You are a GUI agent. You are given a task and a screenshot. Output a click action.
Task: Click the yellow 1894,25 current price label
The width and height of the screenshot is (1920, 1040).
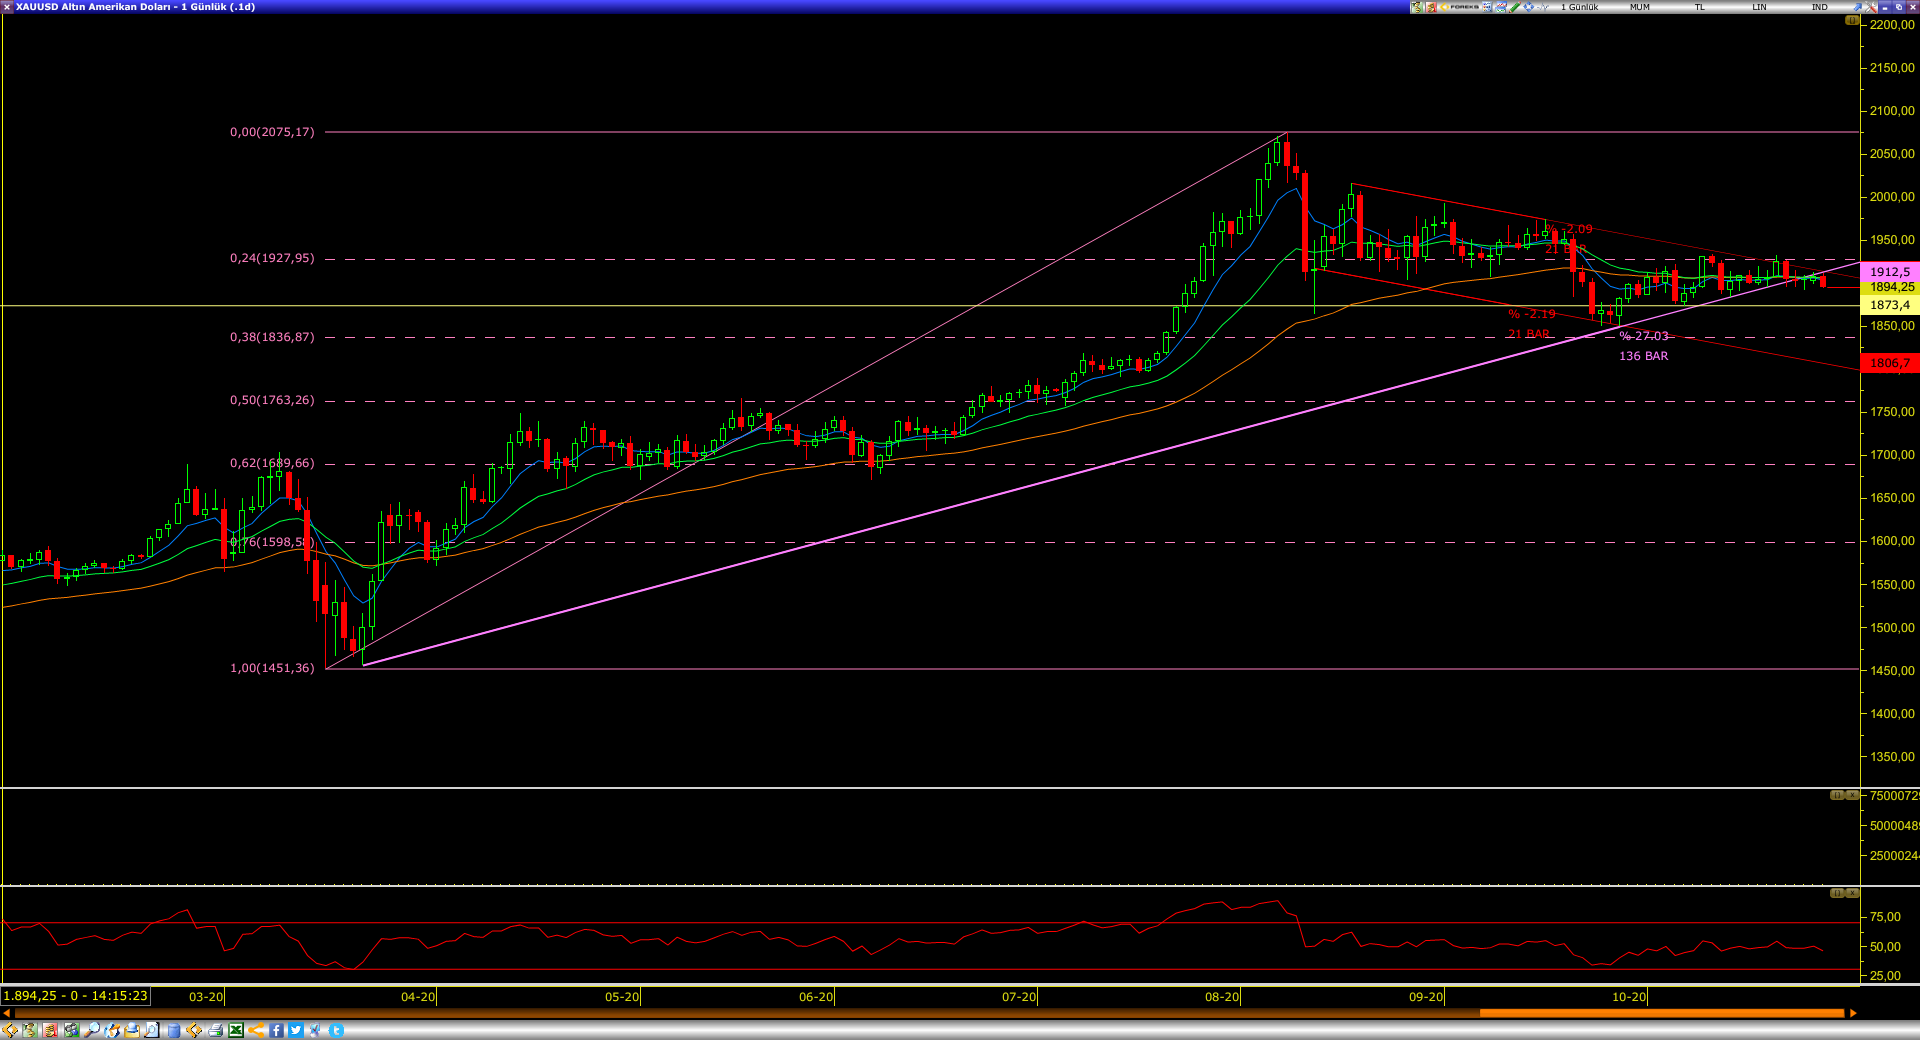coord(1889,287)
